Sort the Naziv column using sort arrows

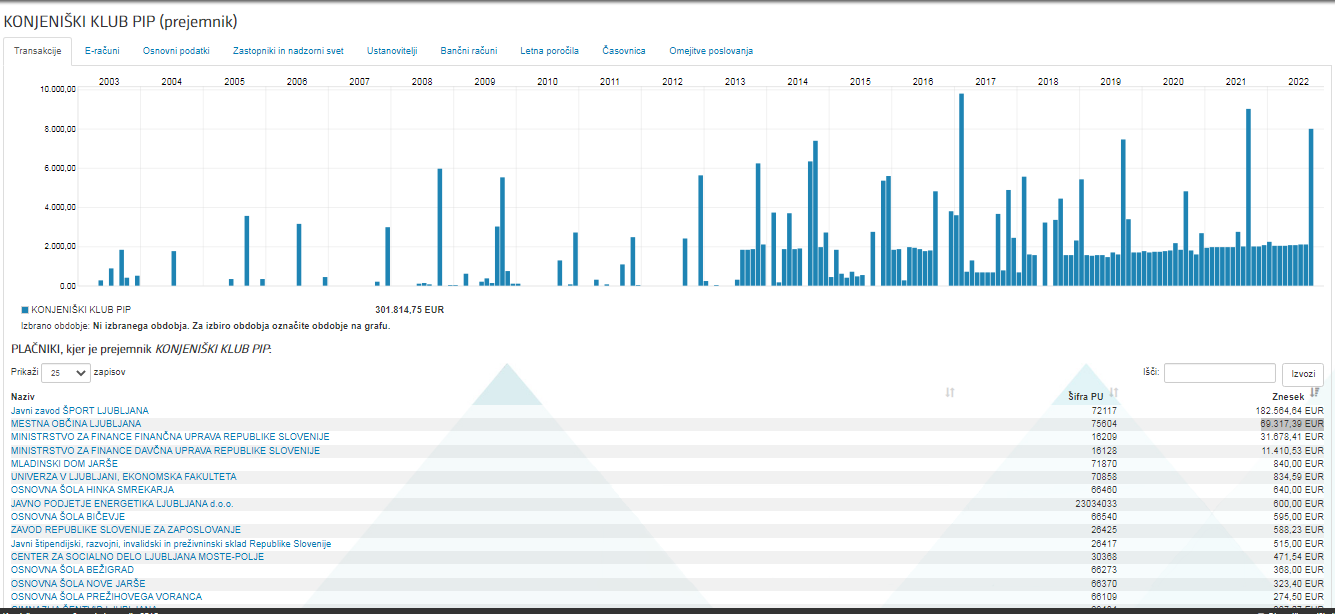tap(950, 392)
